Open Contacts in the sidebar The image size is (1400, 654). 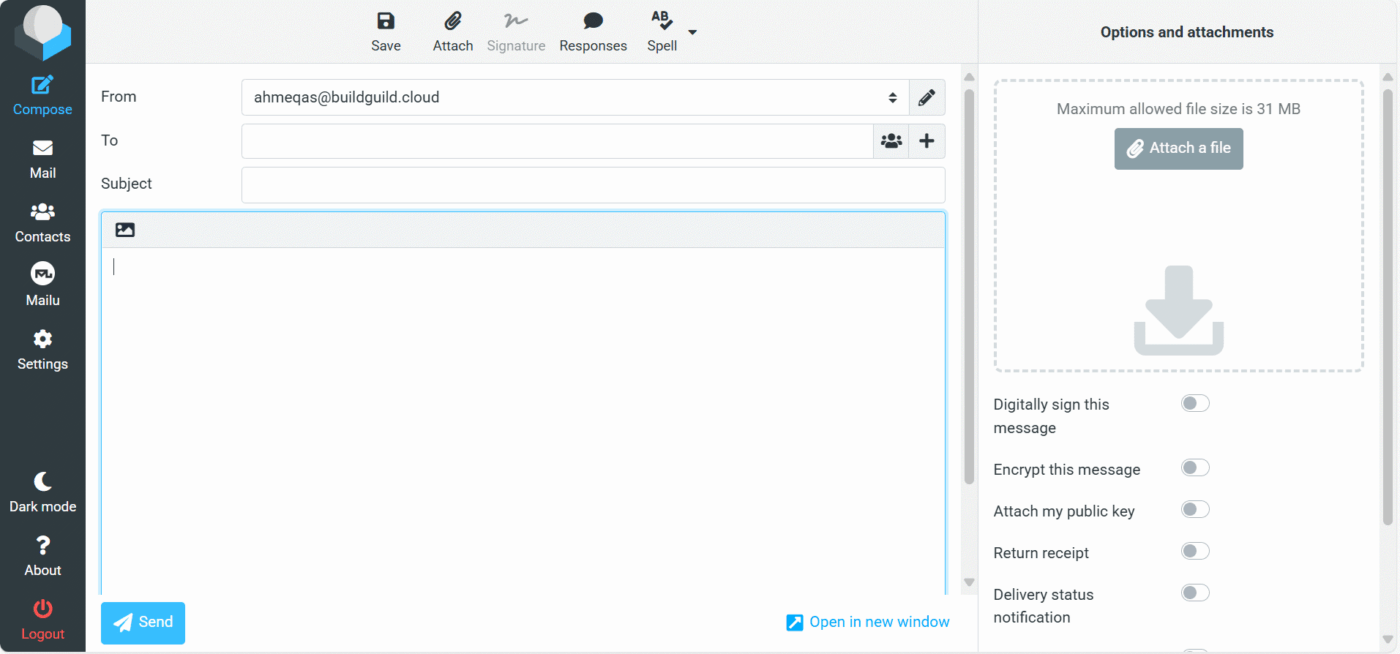[42, 222]
